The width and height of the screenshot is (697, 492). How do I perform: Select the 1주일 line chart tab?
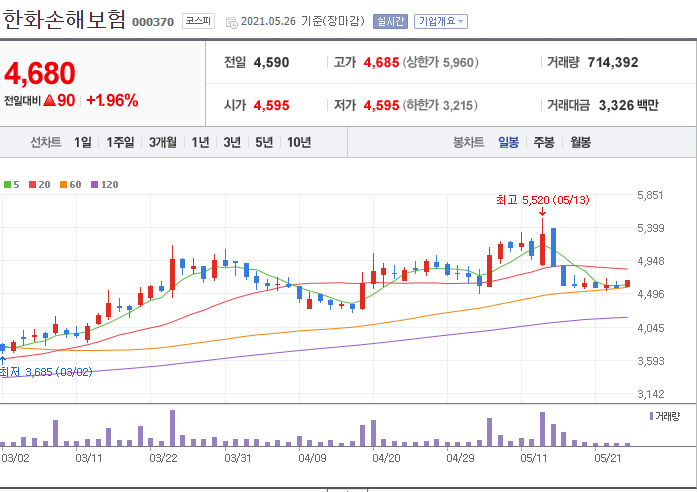click(120, 142)
